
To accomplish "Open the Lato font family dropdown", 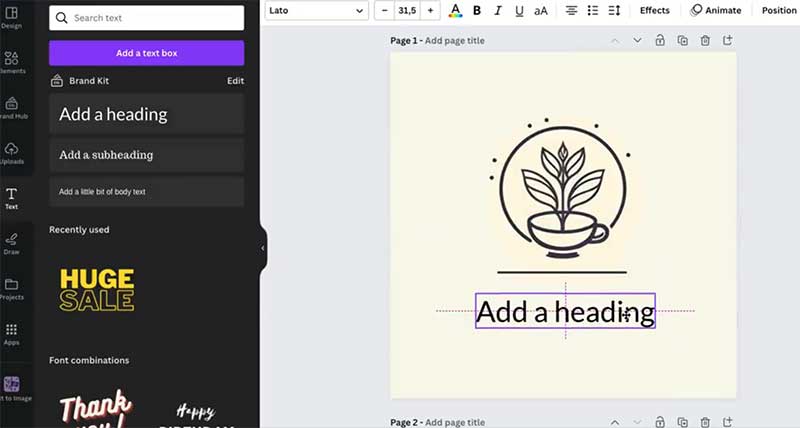I will pyautogui.click(x=316, y=11).
